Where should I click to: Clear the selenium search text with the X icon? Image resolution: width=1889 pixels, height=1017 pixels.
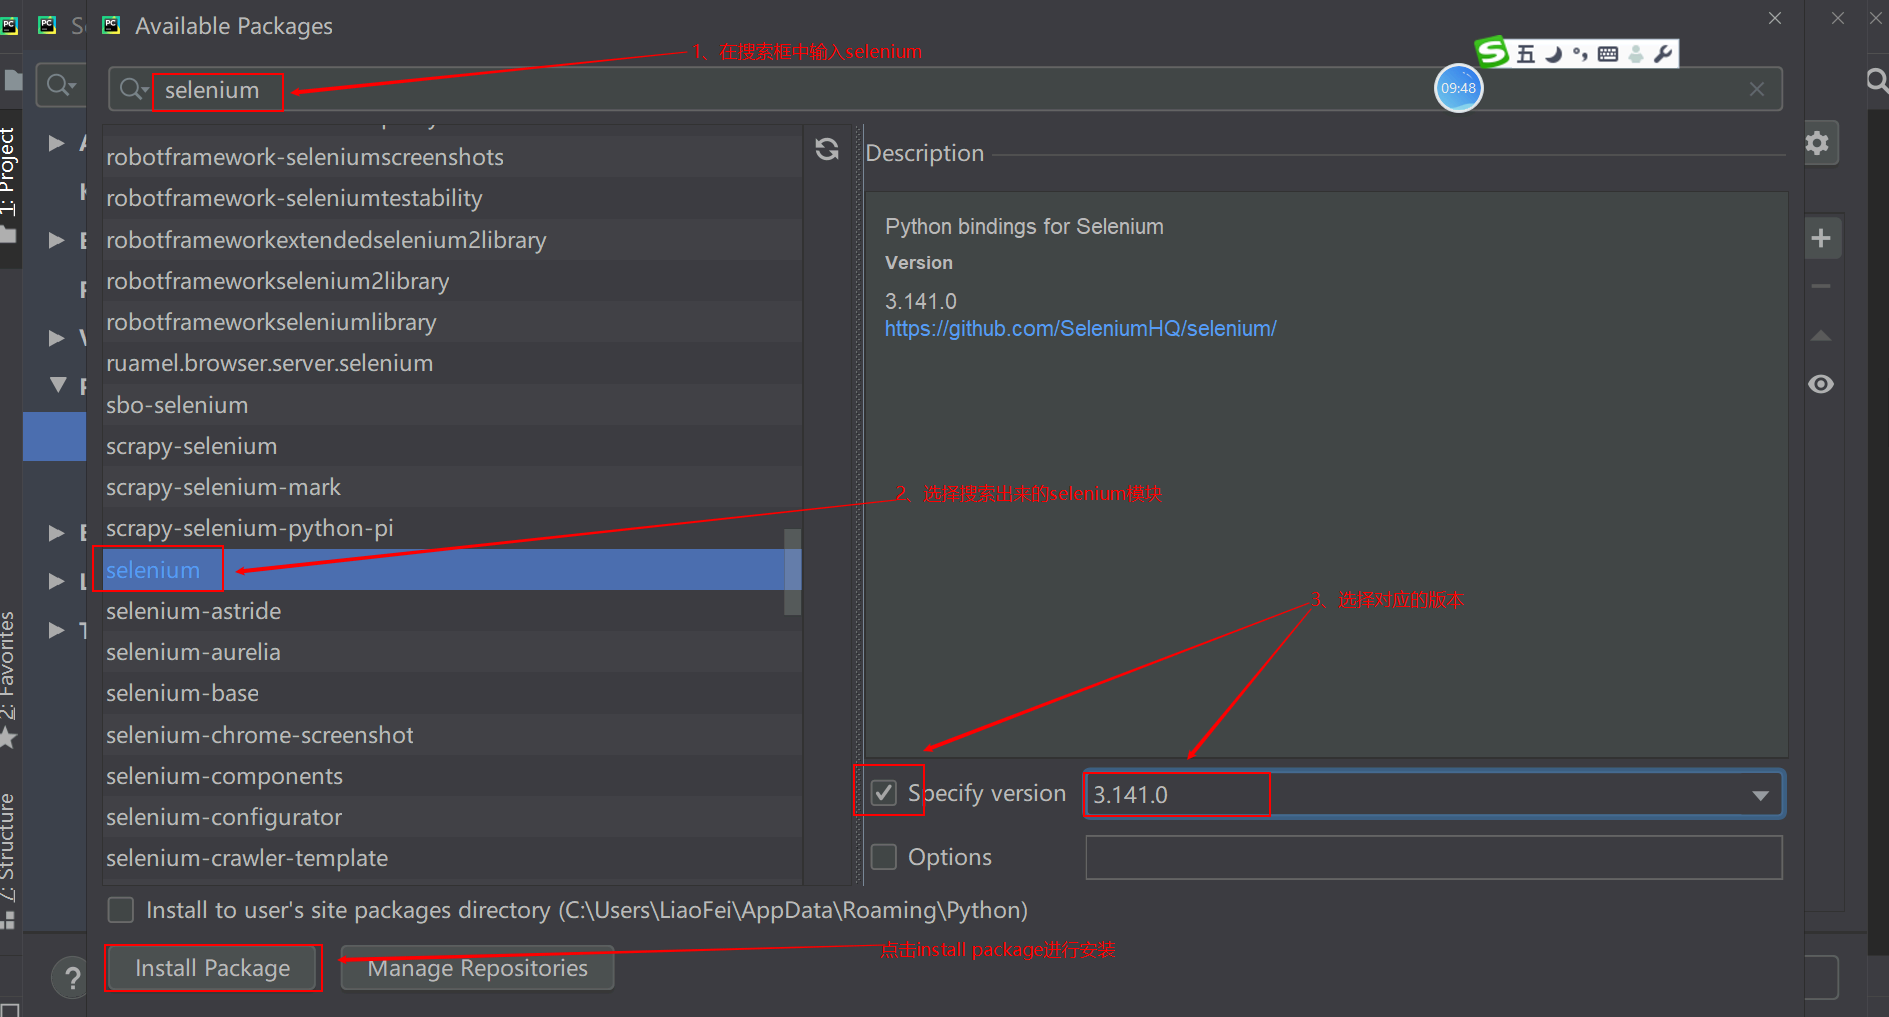1757,89
